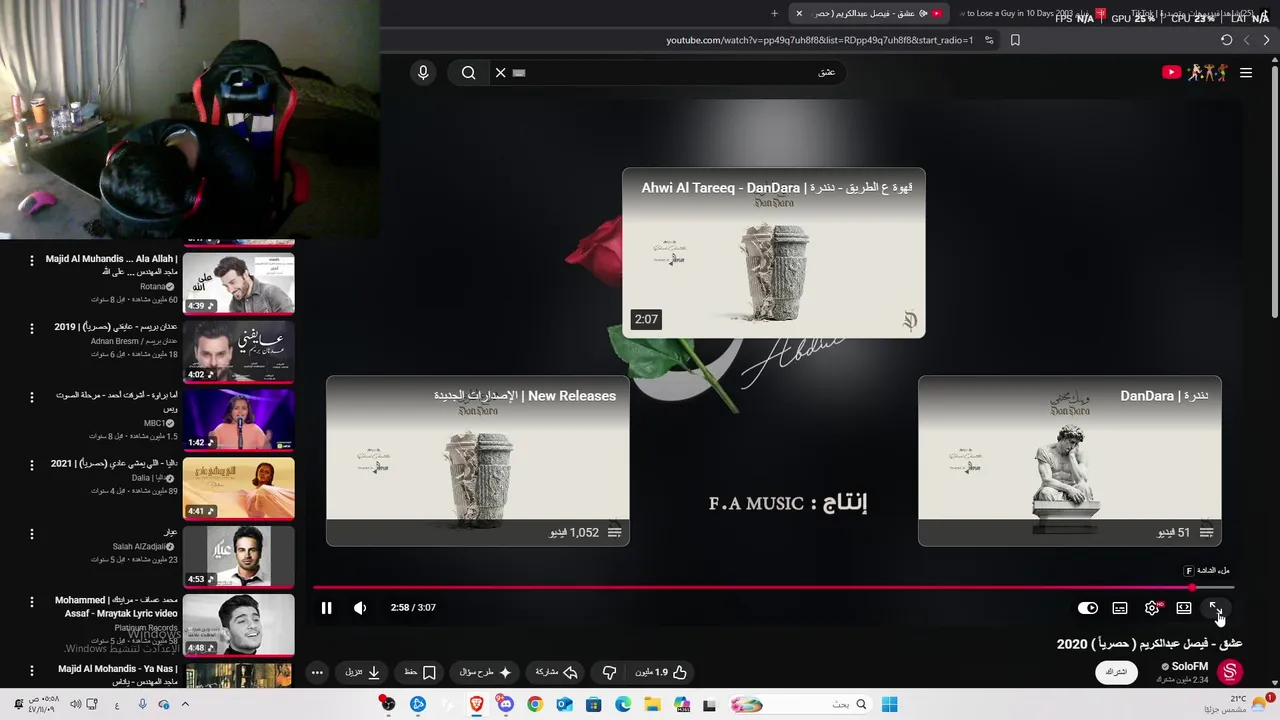Open options for Mohammed Assaf Mraytak video
The image size is (1280, 720).
click(x=31, y=601)
